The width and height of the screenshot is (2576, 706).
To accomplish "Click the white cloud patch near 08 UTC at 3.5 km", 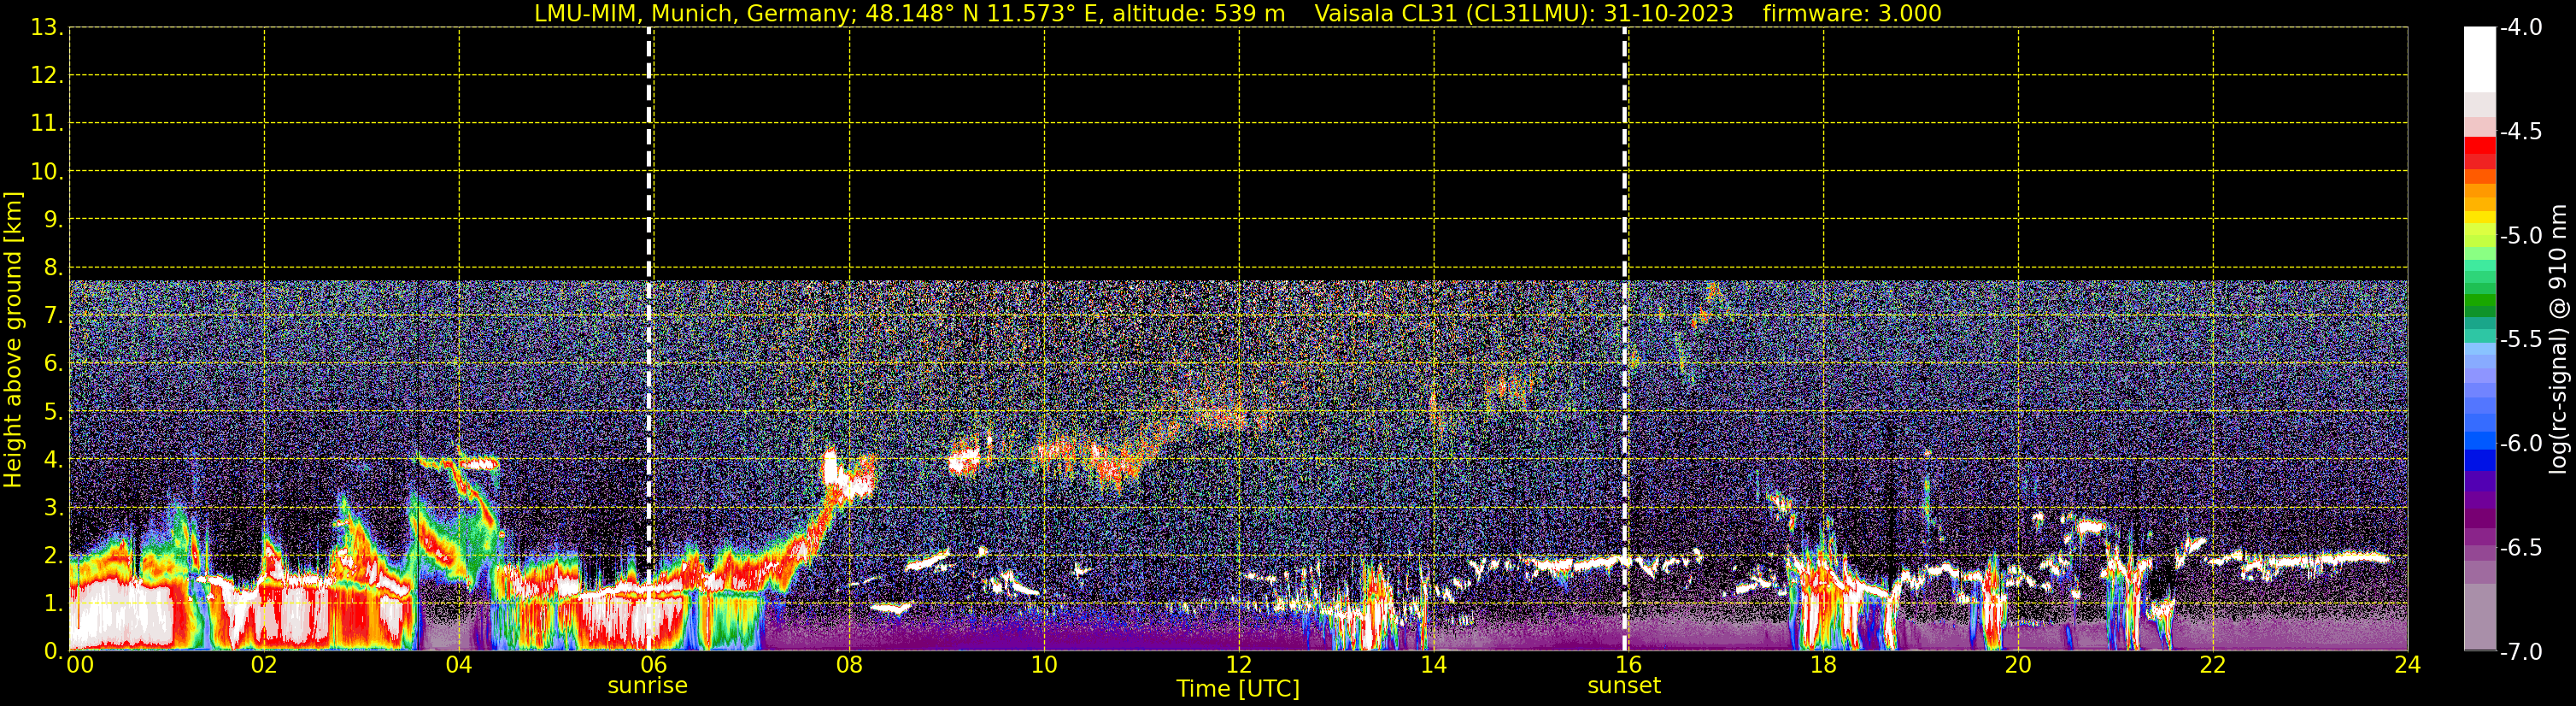I will coord(848,478).
